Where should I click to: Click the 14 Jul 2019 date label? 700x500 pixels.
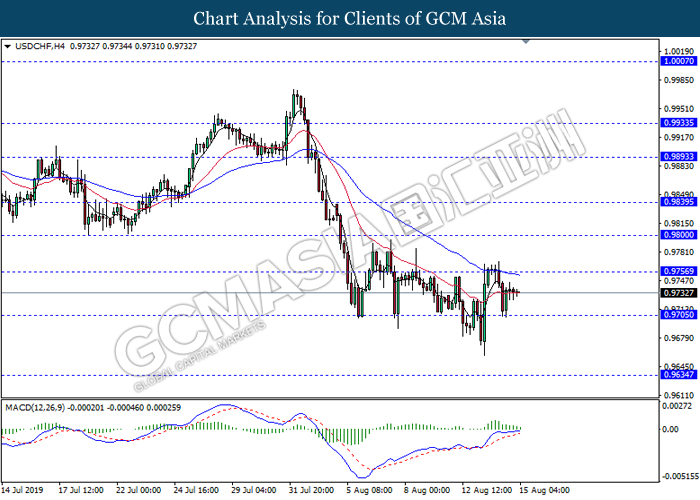(22, 490)
